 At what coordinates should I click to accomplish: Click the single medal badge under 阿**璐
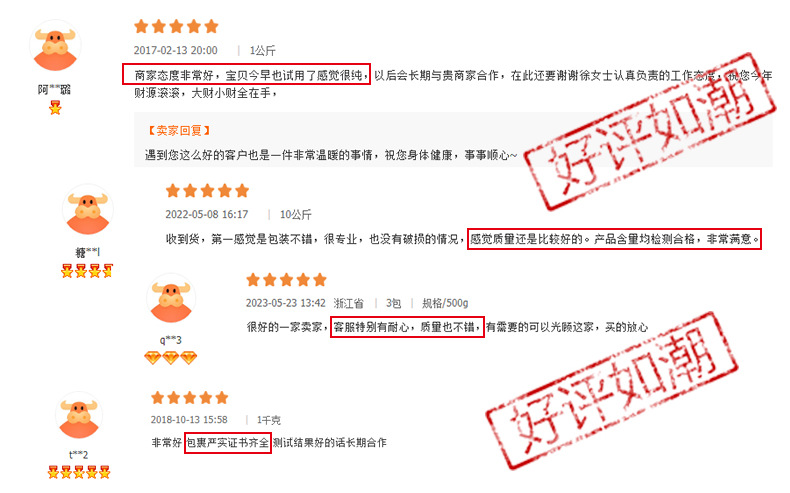click(55, 108)
